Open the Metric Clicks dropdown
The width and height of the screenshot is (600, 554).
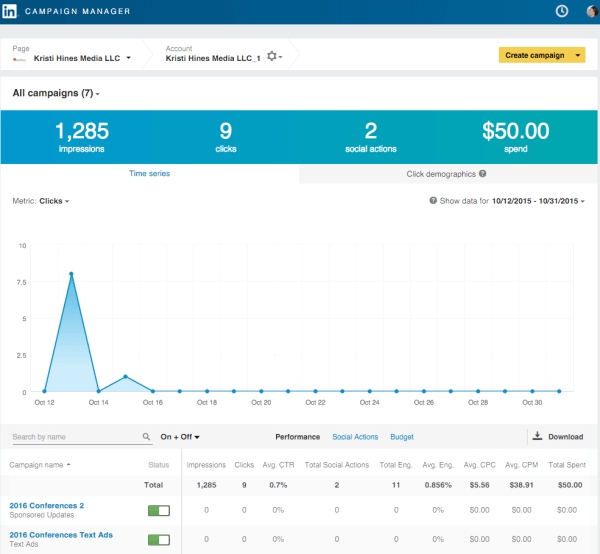[54, 201]
